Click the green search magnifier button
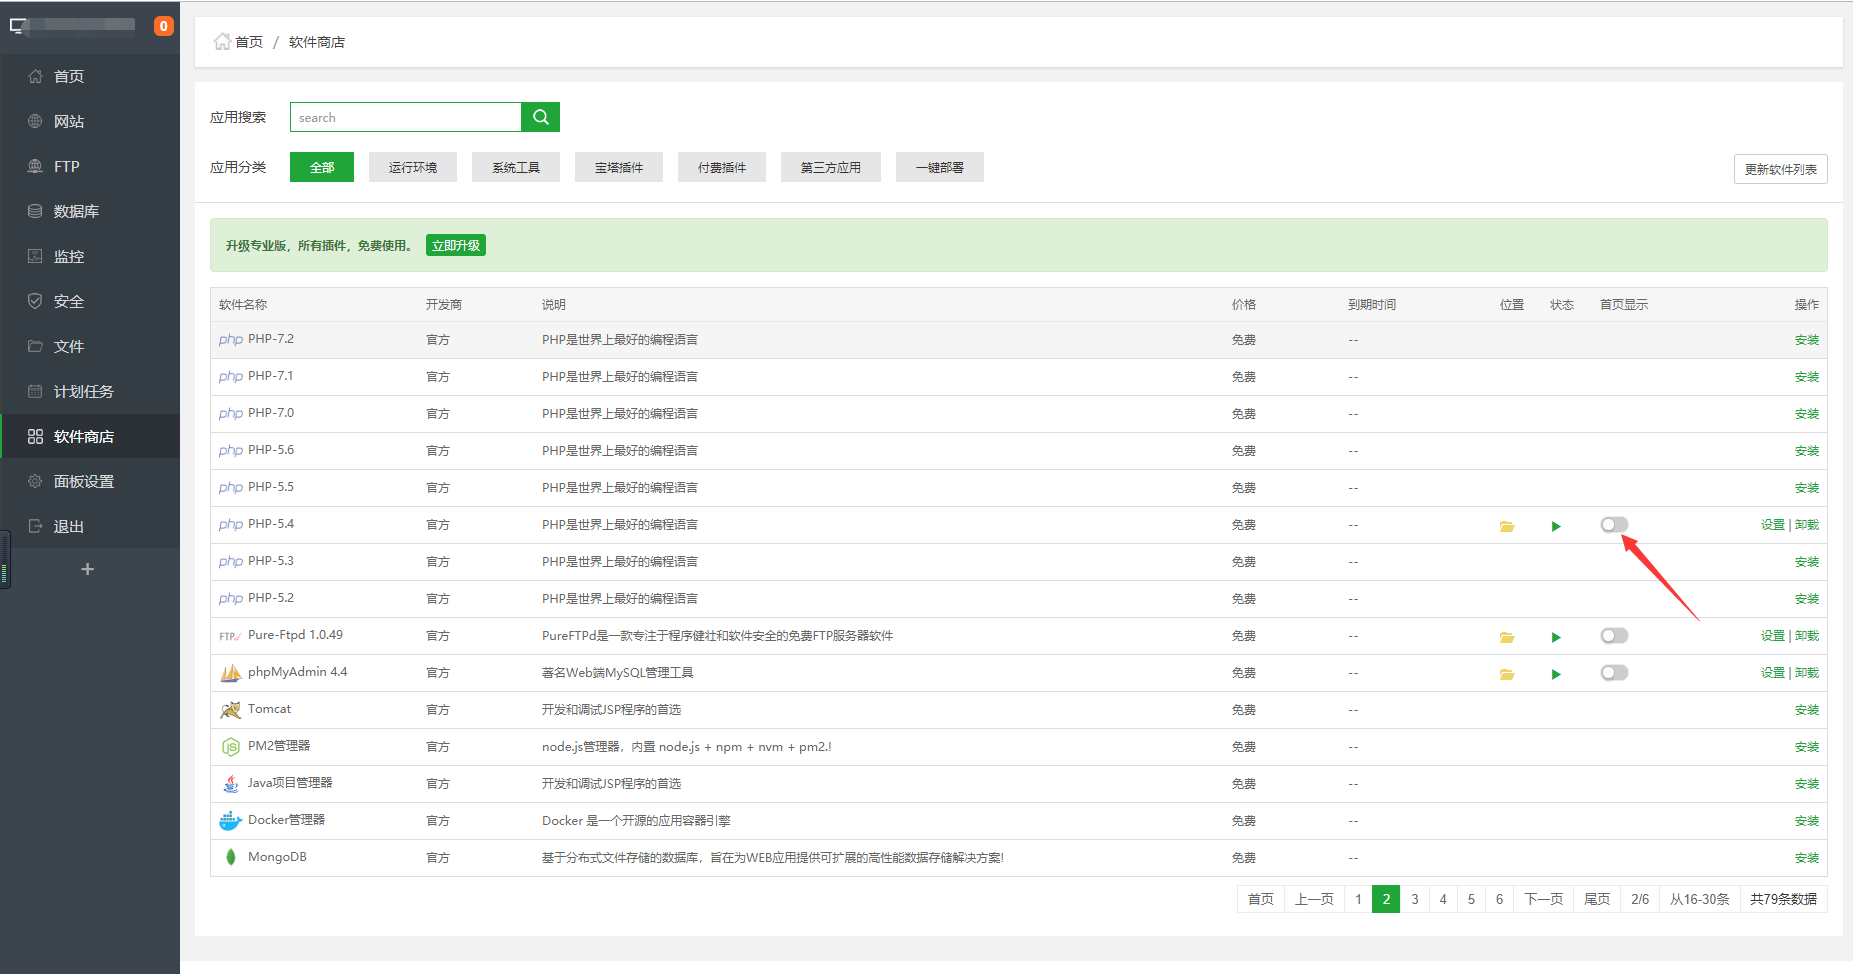Screen dimensions: 1853x974 pyautogui.click(x=540, y=117)
